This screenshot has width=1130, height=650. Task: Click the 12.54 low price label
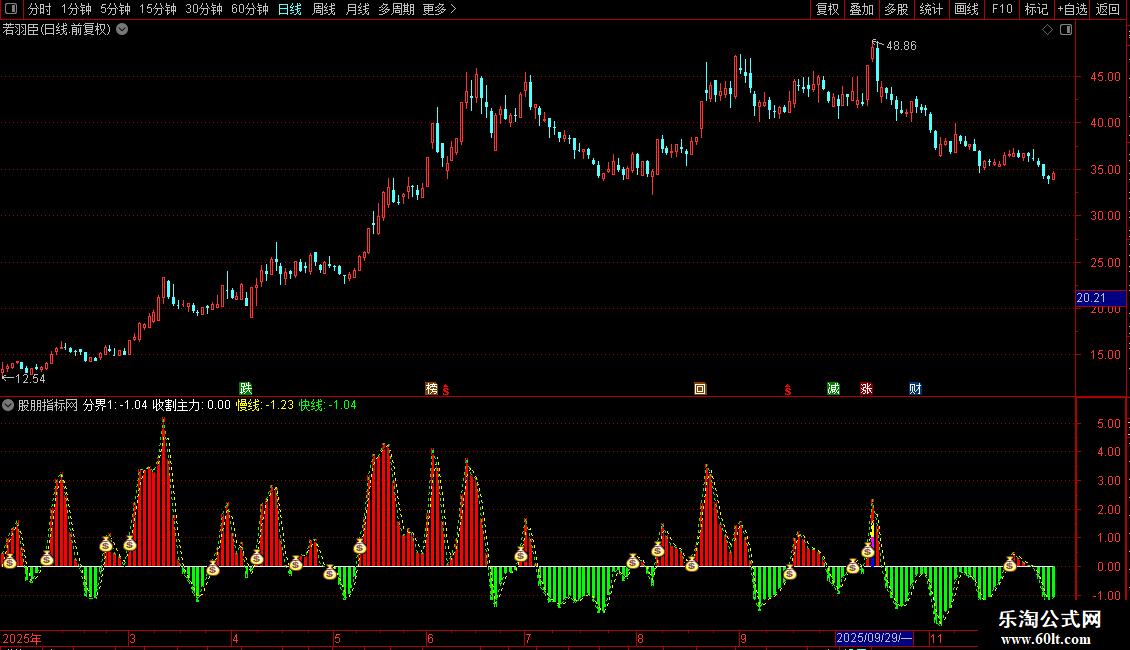[x=30, y=378]
